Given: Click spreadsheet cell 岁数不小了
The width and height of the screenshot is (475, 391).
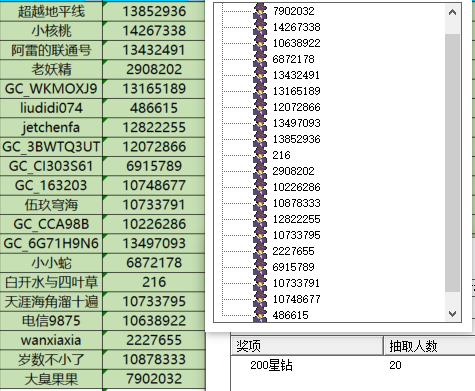Looking at the screenshot, I should 51,359.
